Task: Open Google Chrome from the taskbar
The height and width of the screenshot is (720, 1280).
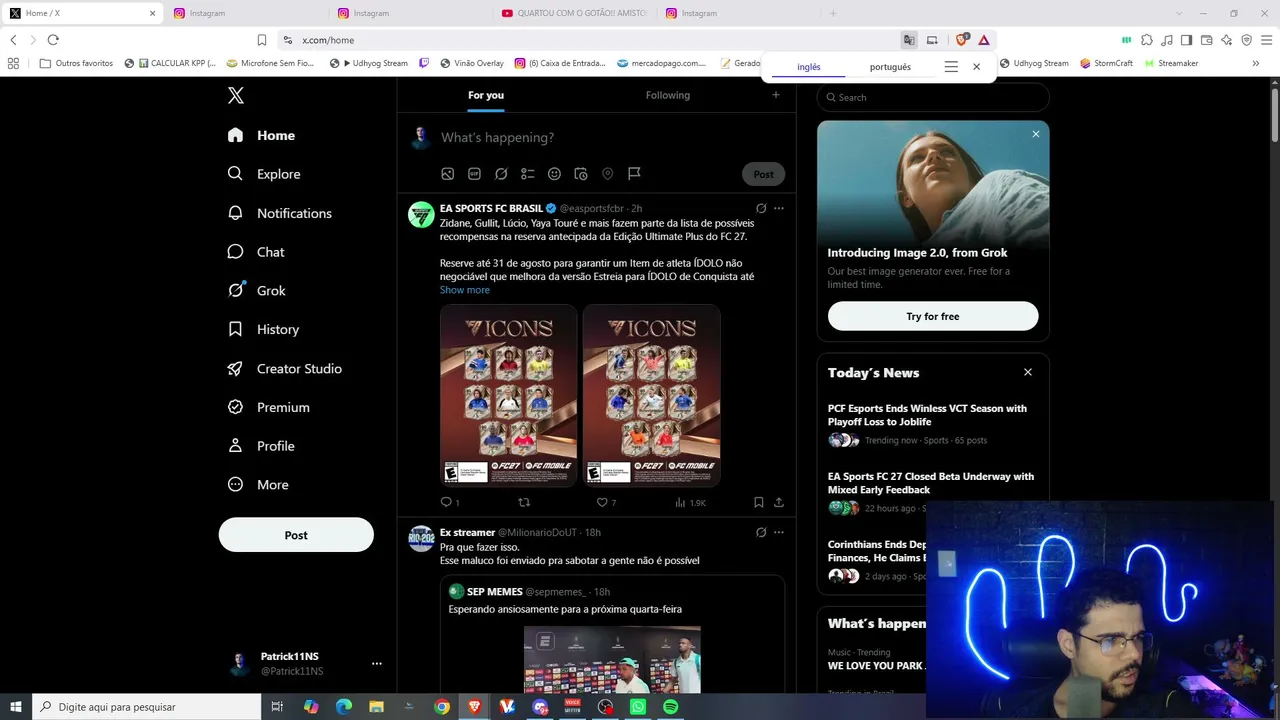Action: [x=442, y=707]
